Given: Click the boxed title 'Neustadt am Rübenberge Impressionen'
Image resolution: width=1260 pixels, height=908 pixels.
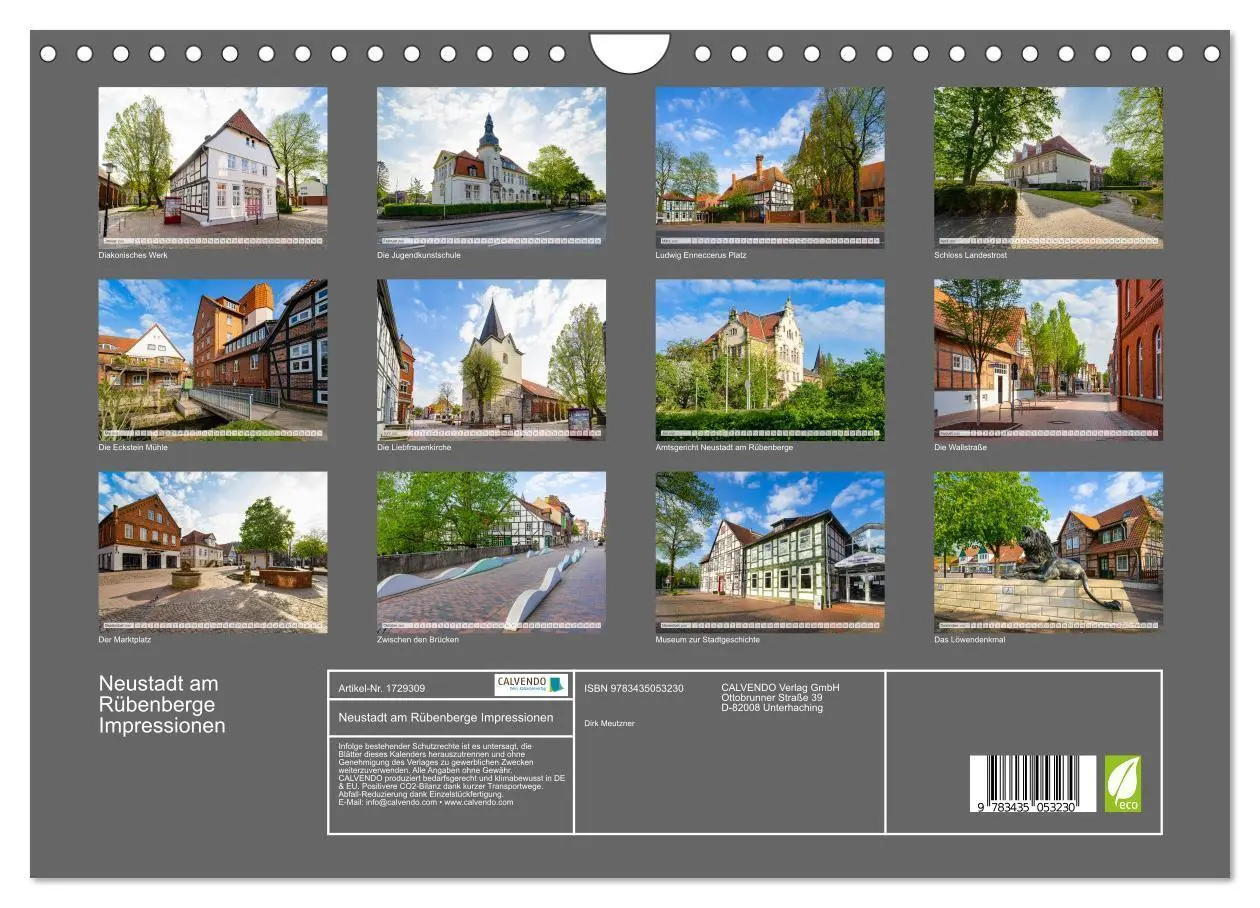Looking at the screenshot, I should 446,717.
